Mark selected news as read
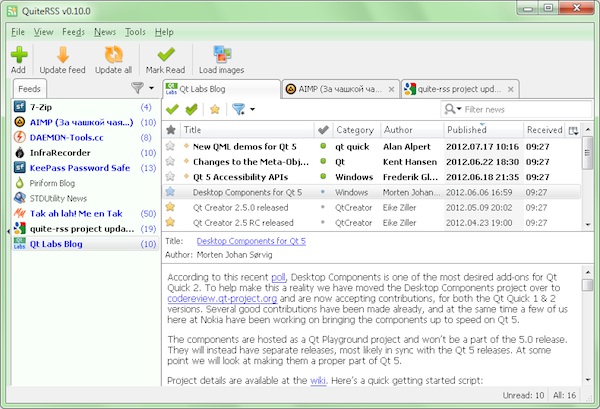 172,109
